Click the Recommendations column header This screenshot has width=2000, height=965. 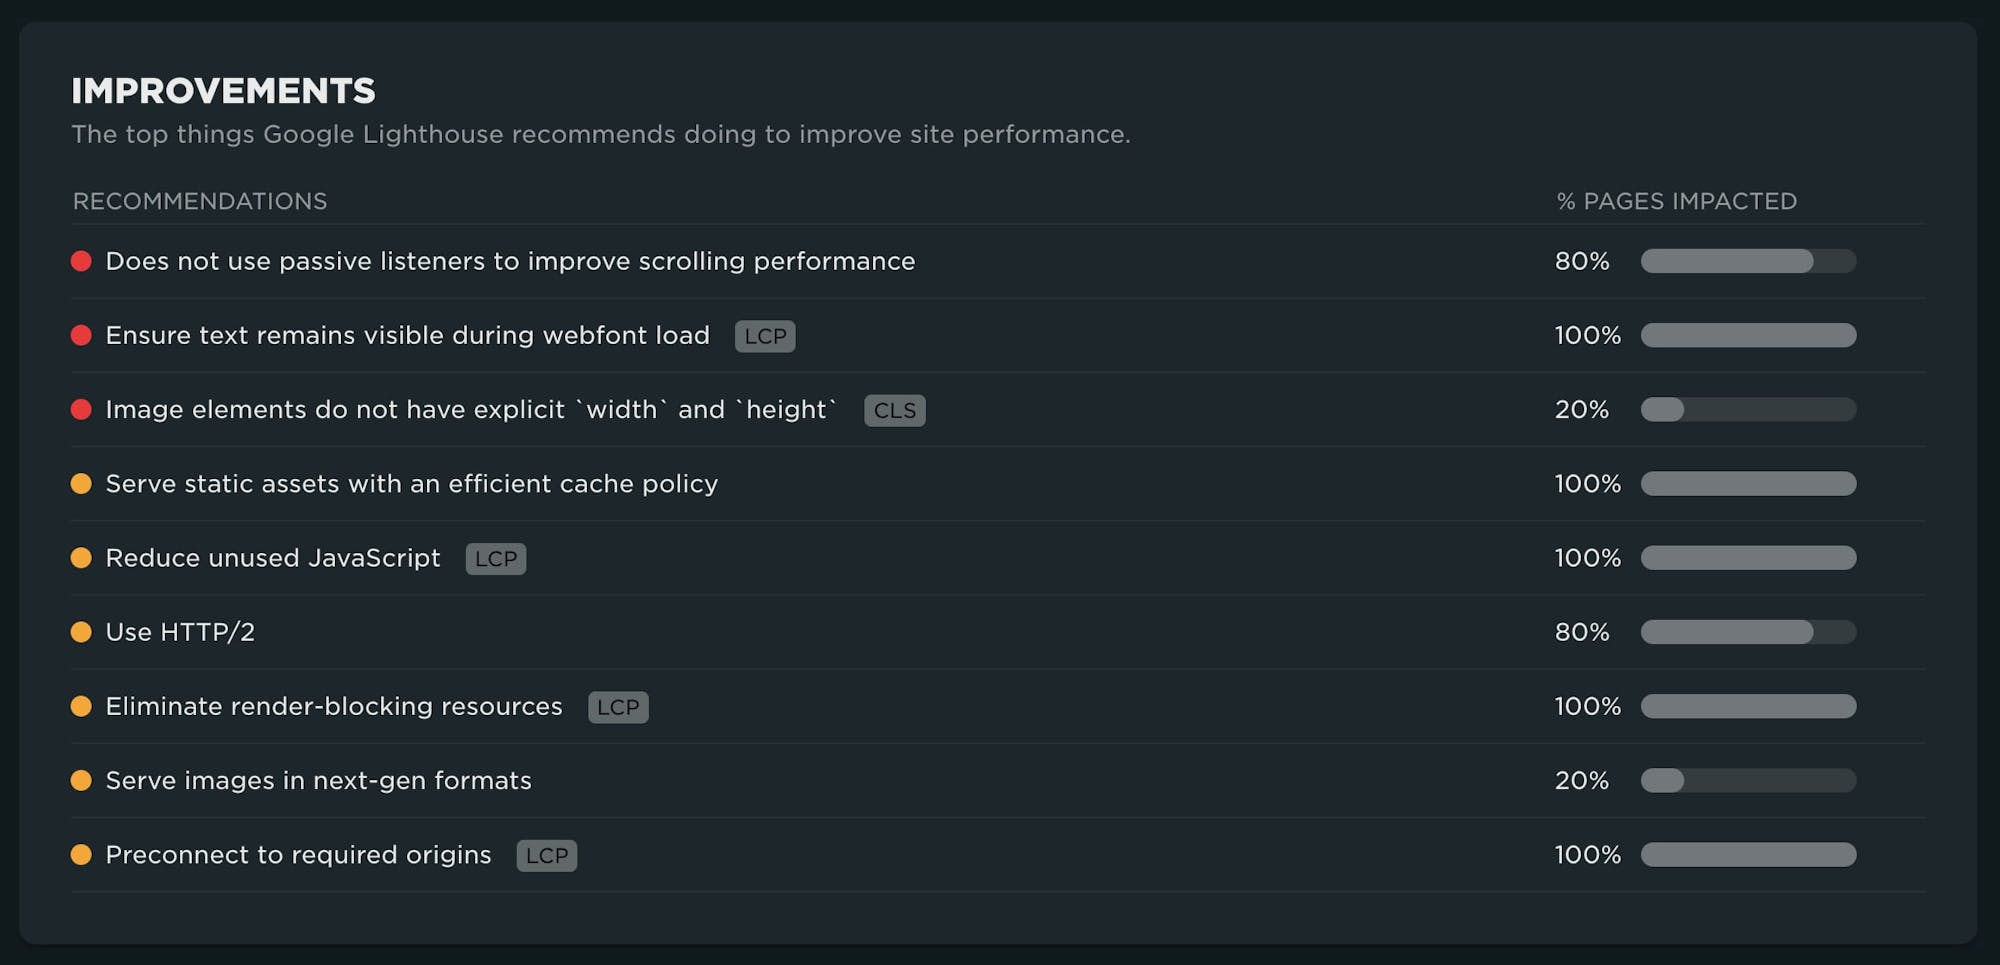[200, 201]
